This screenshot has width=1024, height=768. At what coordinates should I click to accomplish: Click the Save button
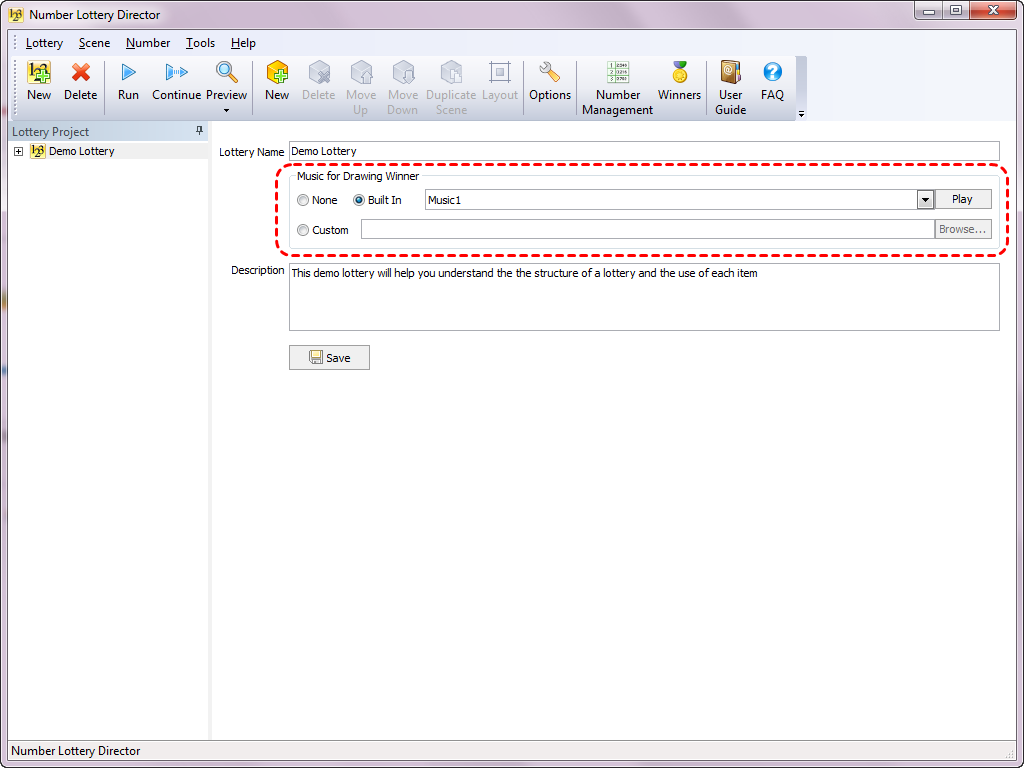(x=329, y=358)
